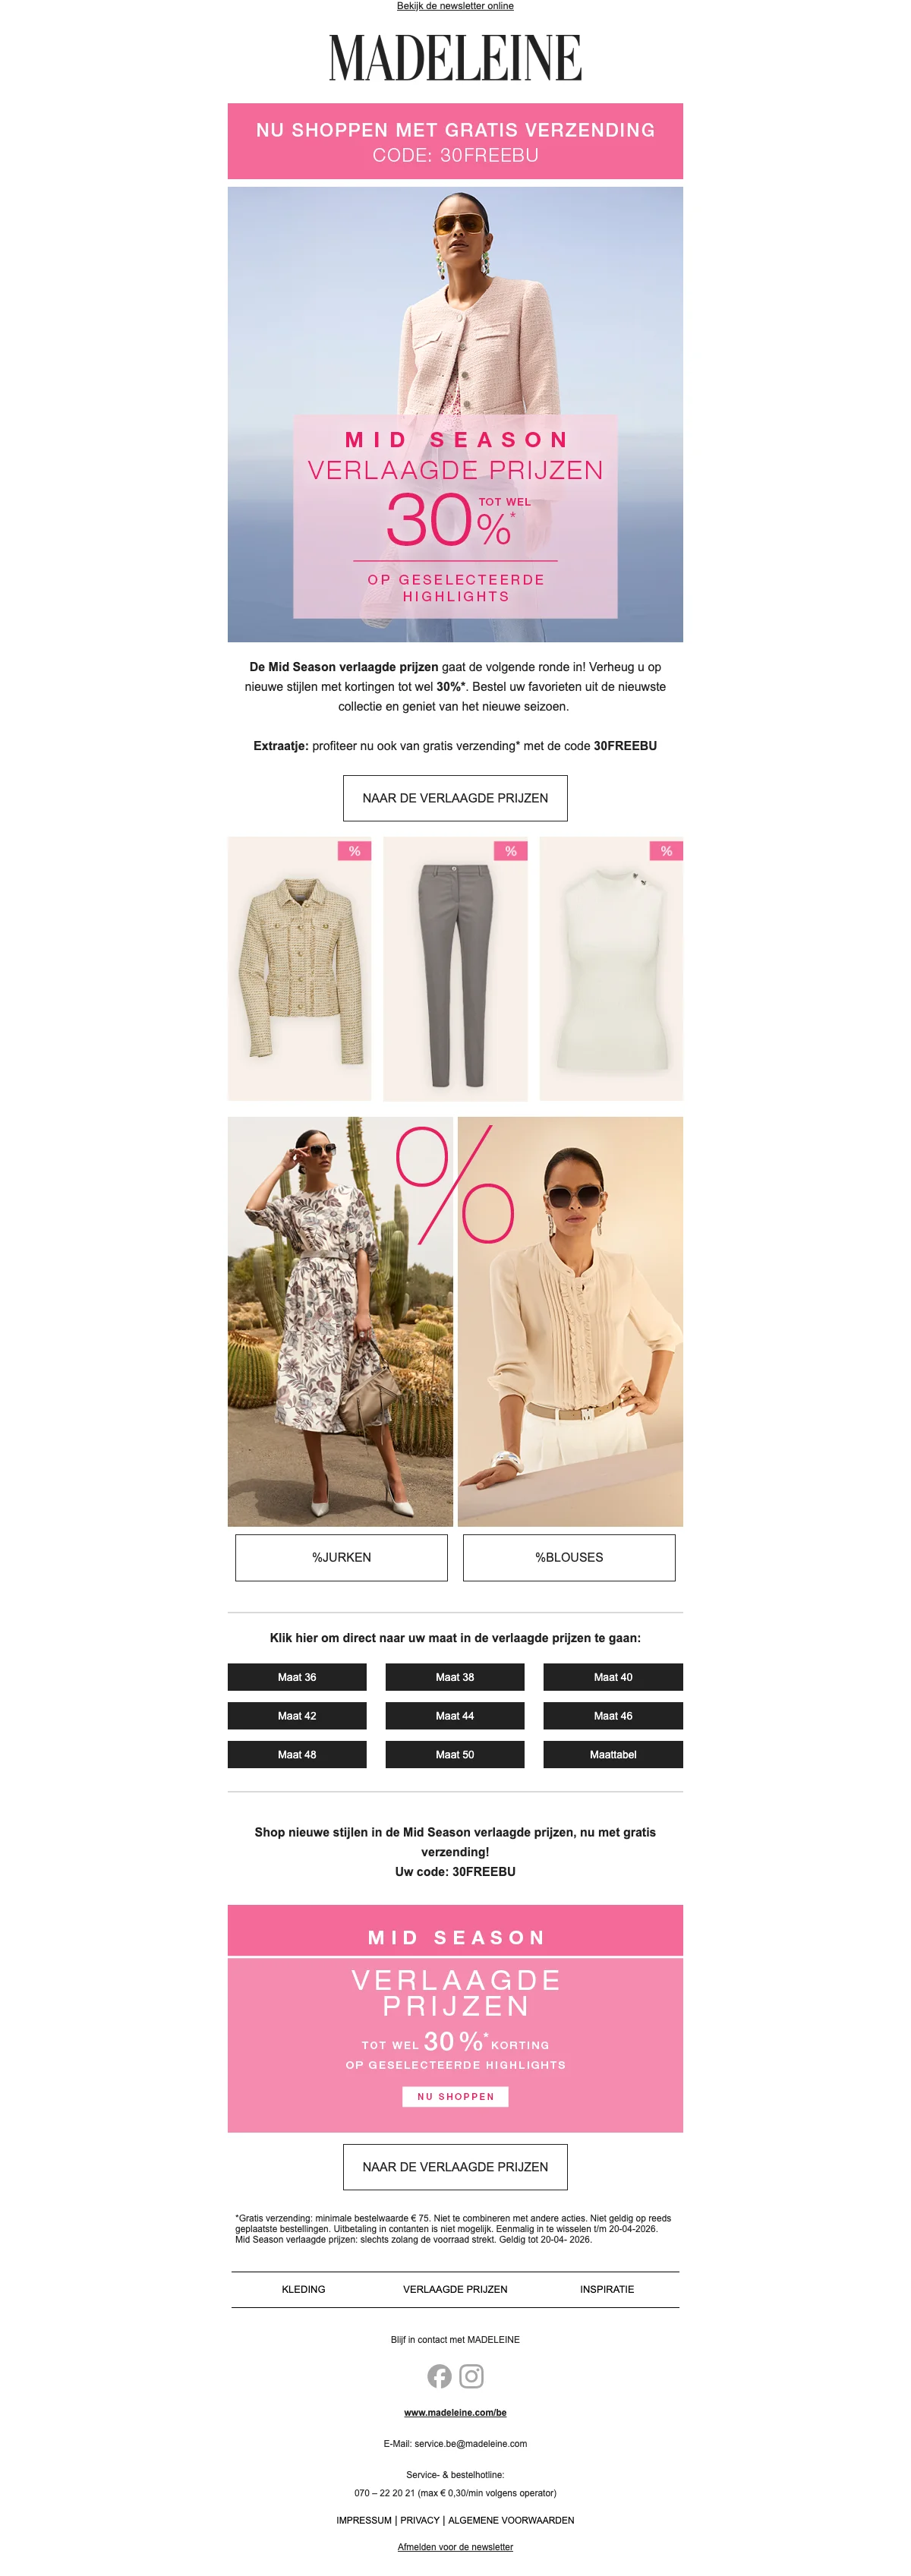Screen dimensions: 911x2576
Task: Click the pink free shipping code banner
Action: tap(455, 141)
